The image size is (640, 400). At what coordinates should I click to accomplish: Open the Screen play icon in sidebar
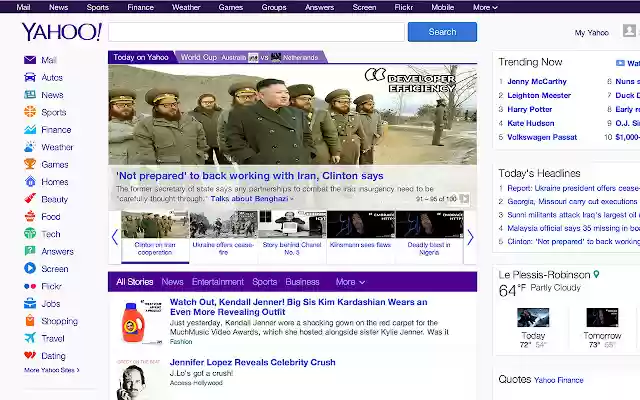(30, 269)
